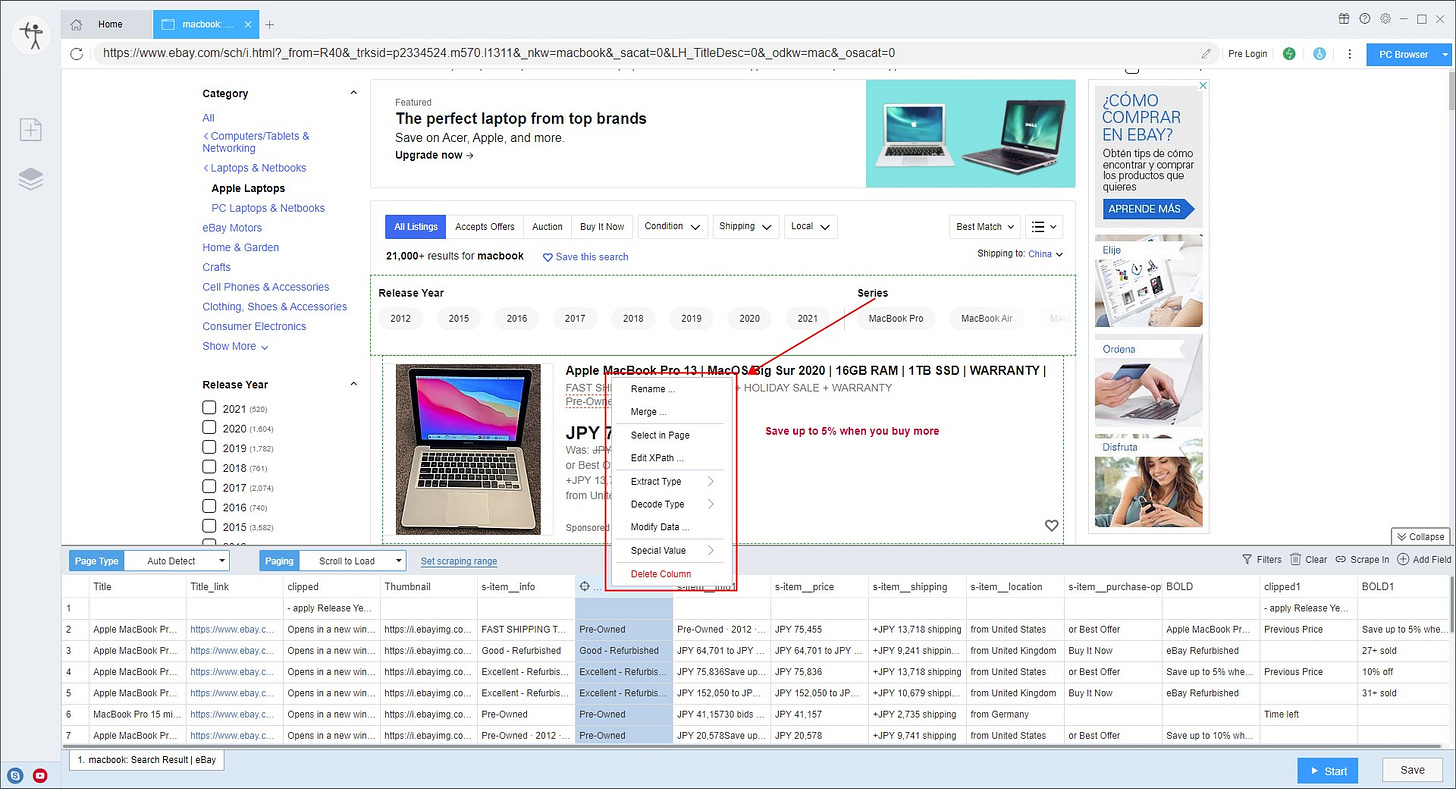Click the Save this search heart icon
The height and width of the screenshot is (789, 1456).
tap(547, 257)
